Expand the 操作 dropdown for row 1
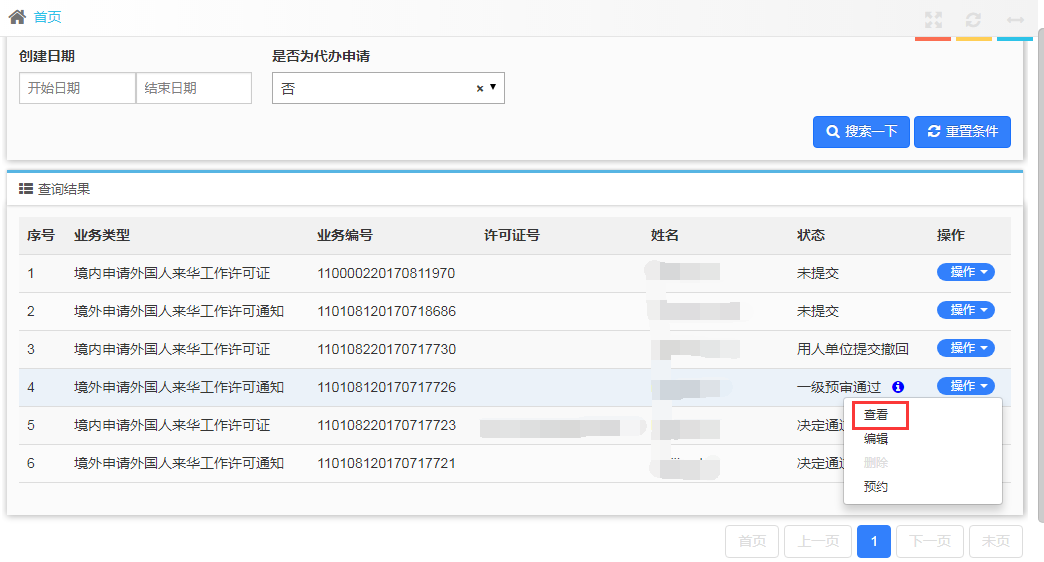This screenshot has height=562, width=1044. tap(965, 272)
